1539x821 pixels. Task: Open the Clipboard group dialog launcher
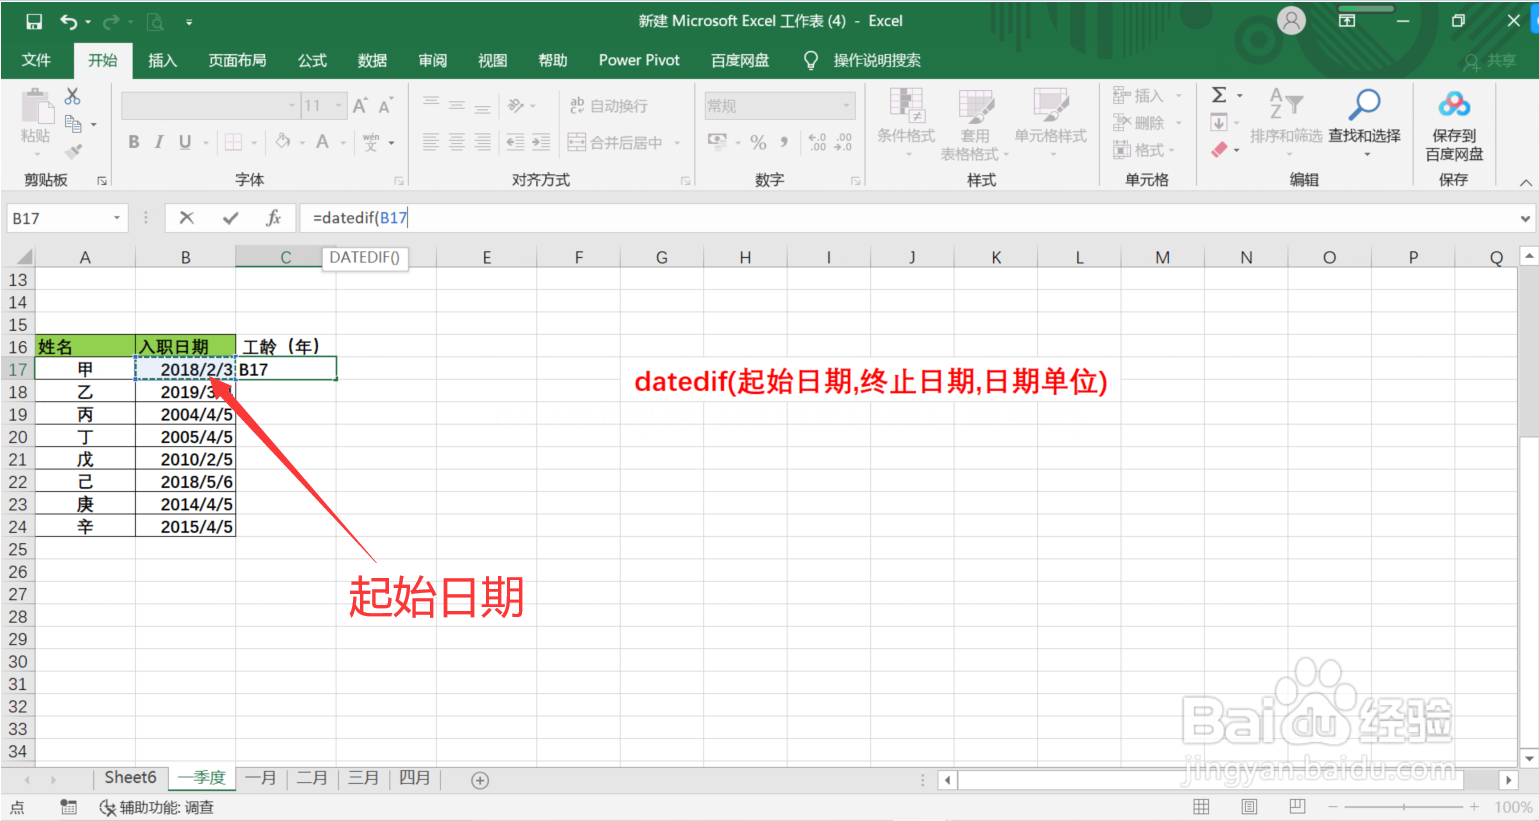coord(101,181)
